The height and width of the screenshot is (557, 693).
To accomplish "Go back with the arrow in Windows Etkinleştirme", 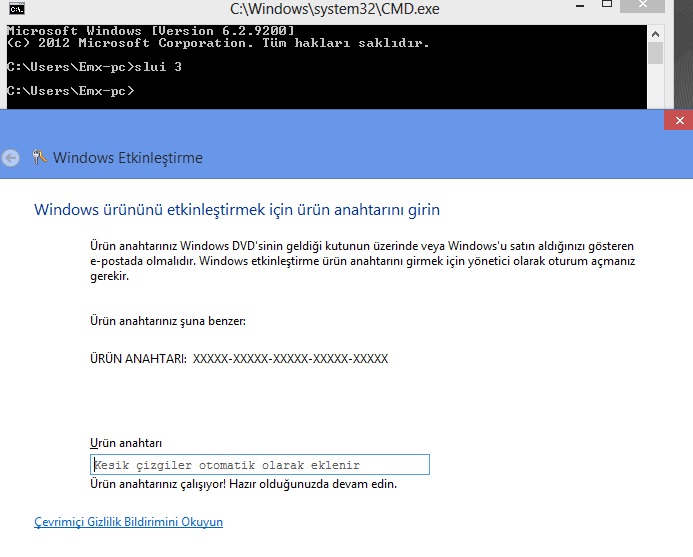I will 10,158.
